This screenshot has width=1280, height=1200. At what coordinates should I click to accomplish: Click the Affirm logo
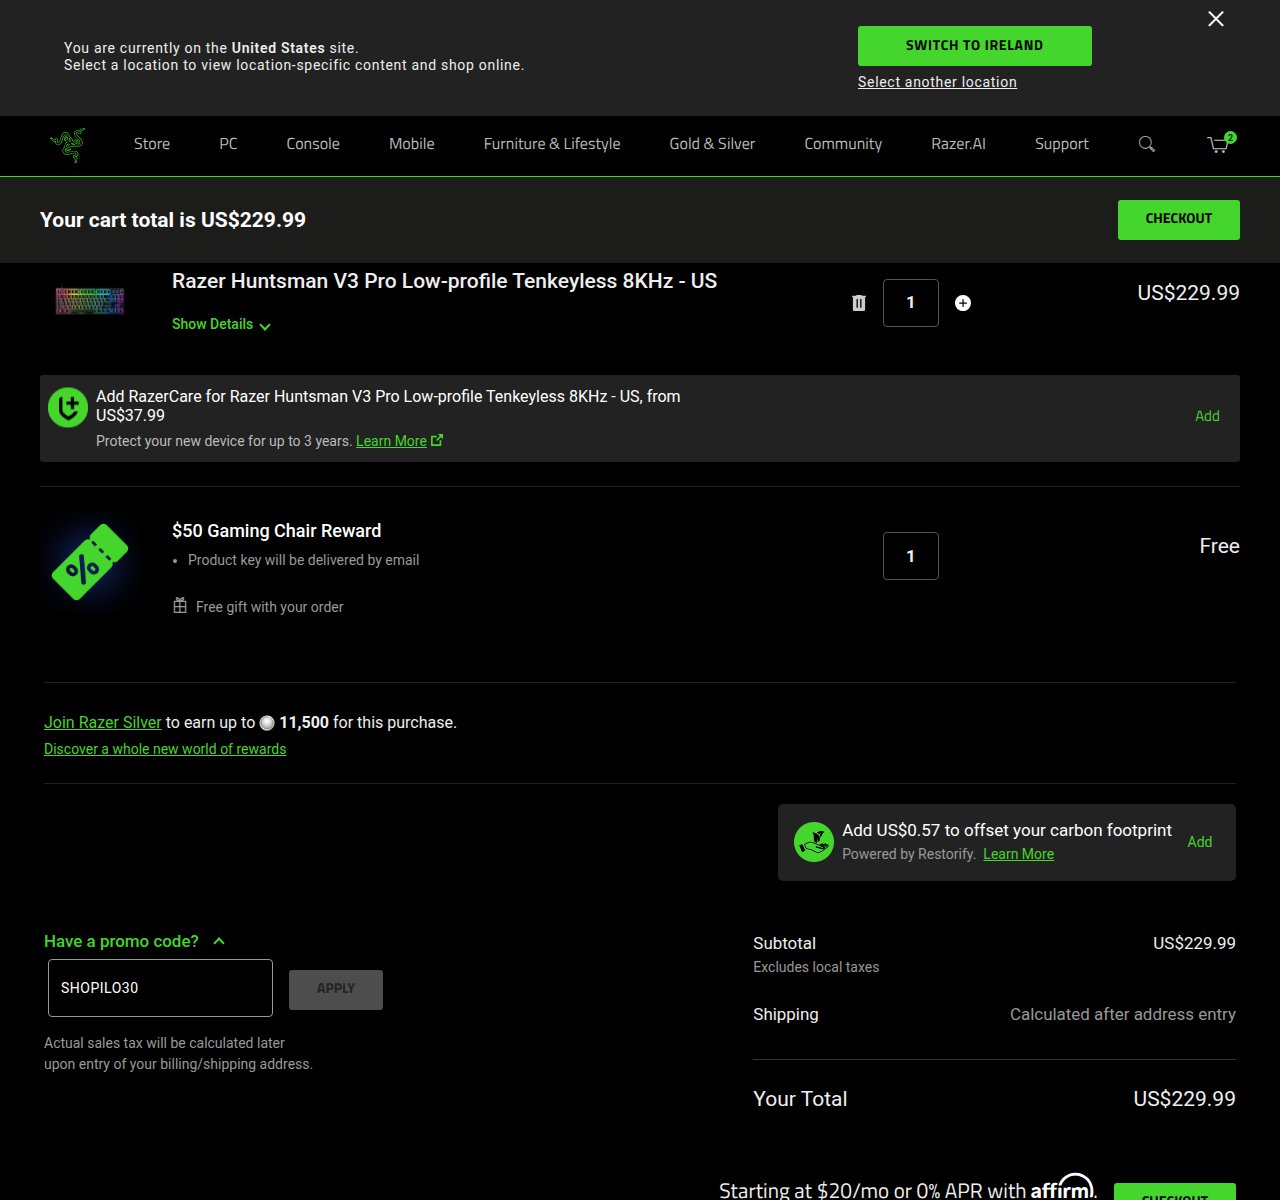pyautogui.click(x=1063, y=1187)
